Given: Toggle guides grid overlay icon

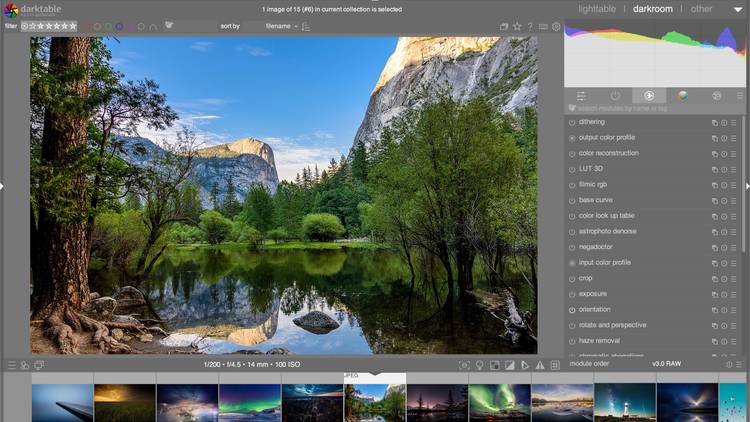Looking at the screenshot, I should pyautogui.click(x=555, y=366).
